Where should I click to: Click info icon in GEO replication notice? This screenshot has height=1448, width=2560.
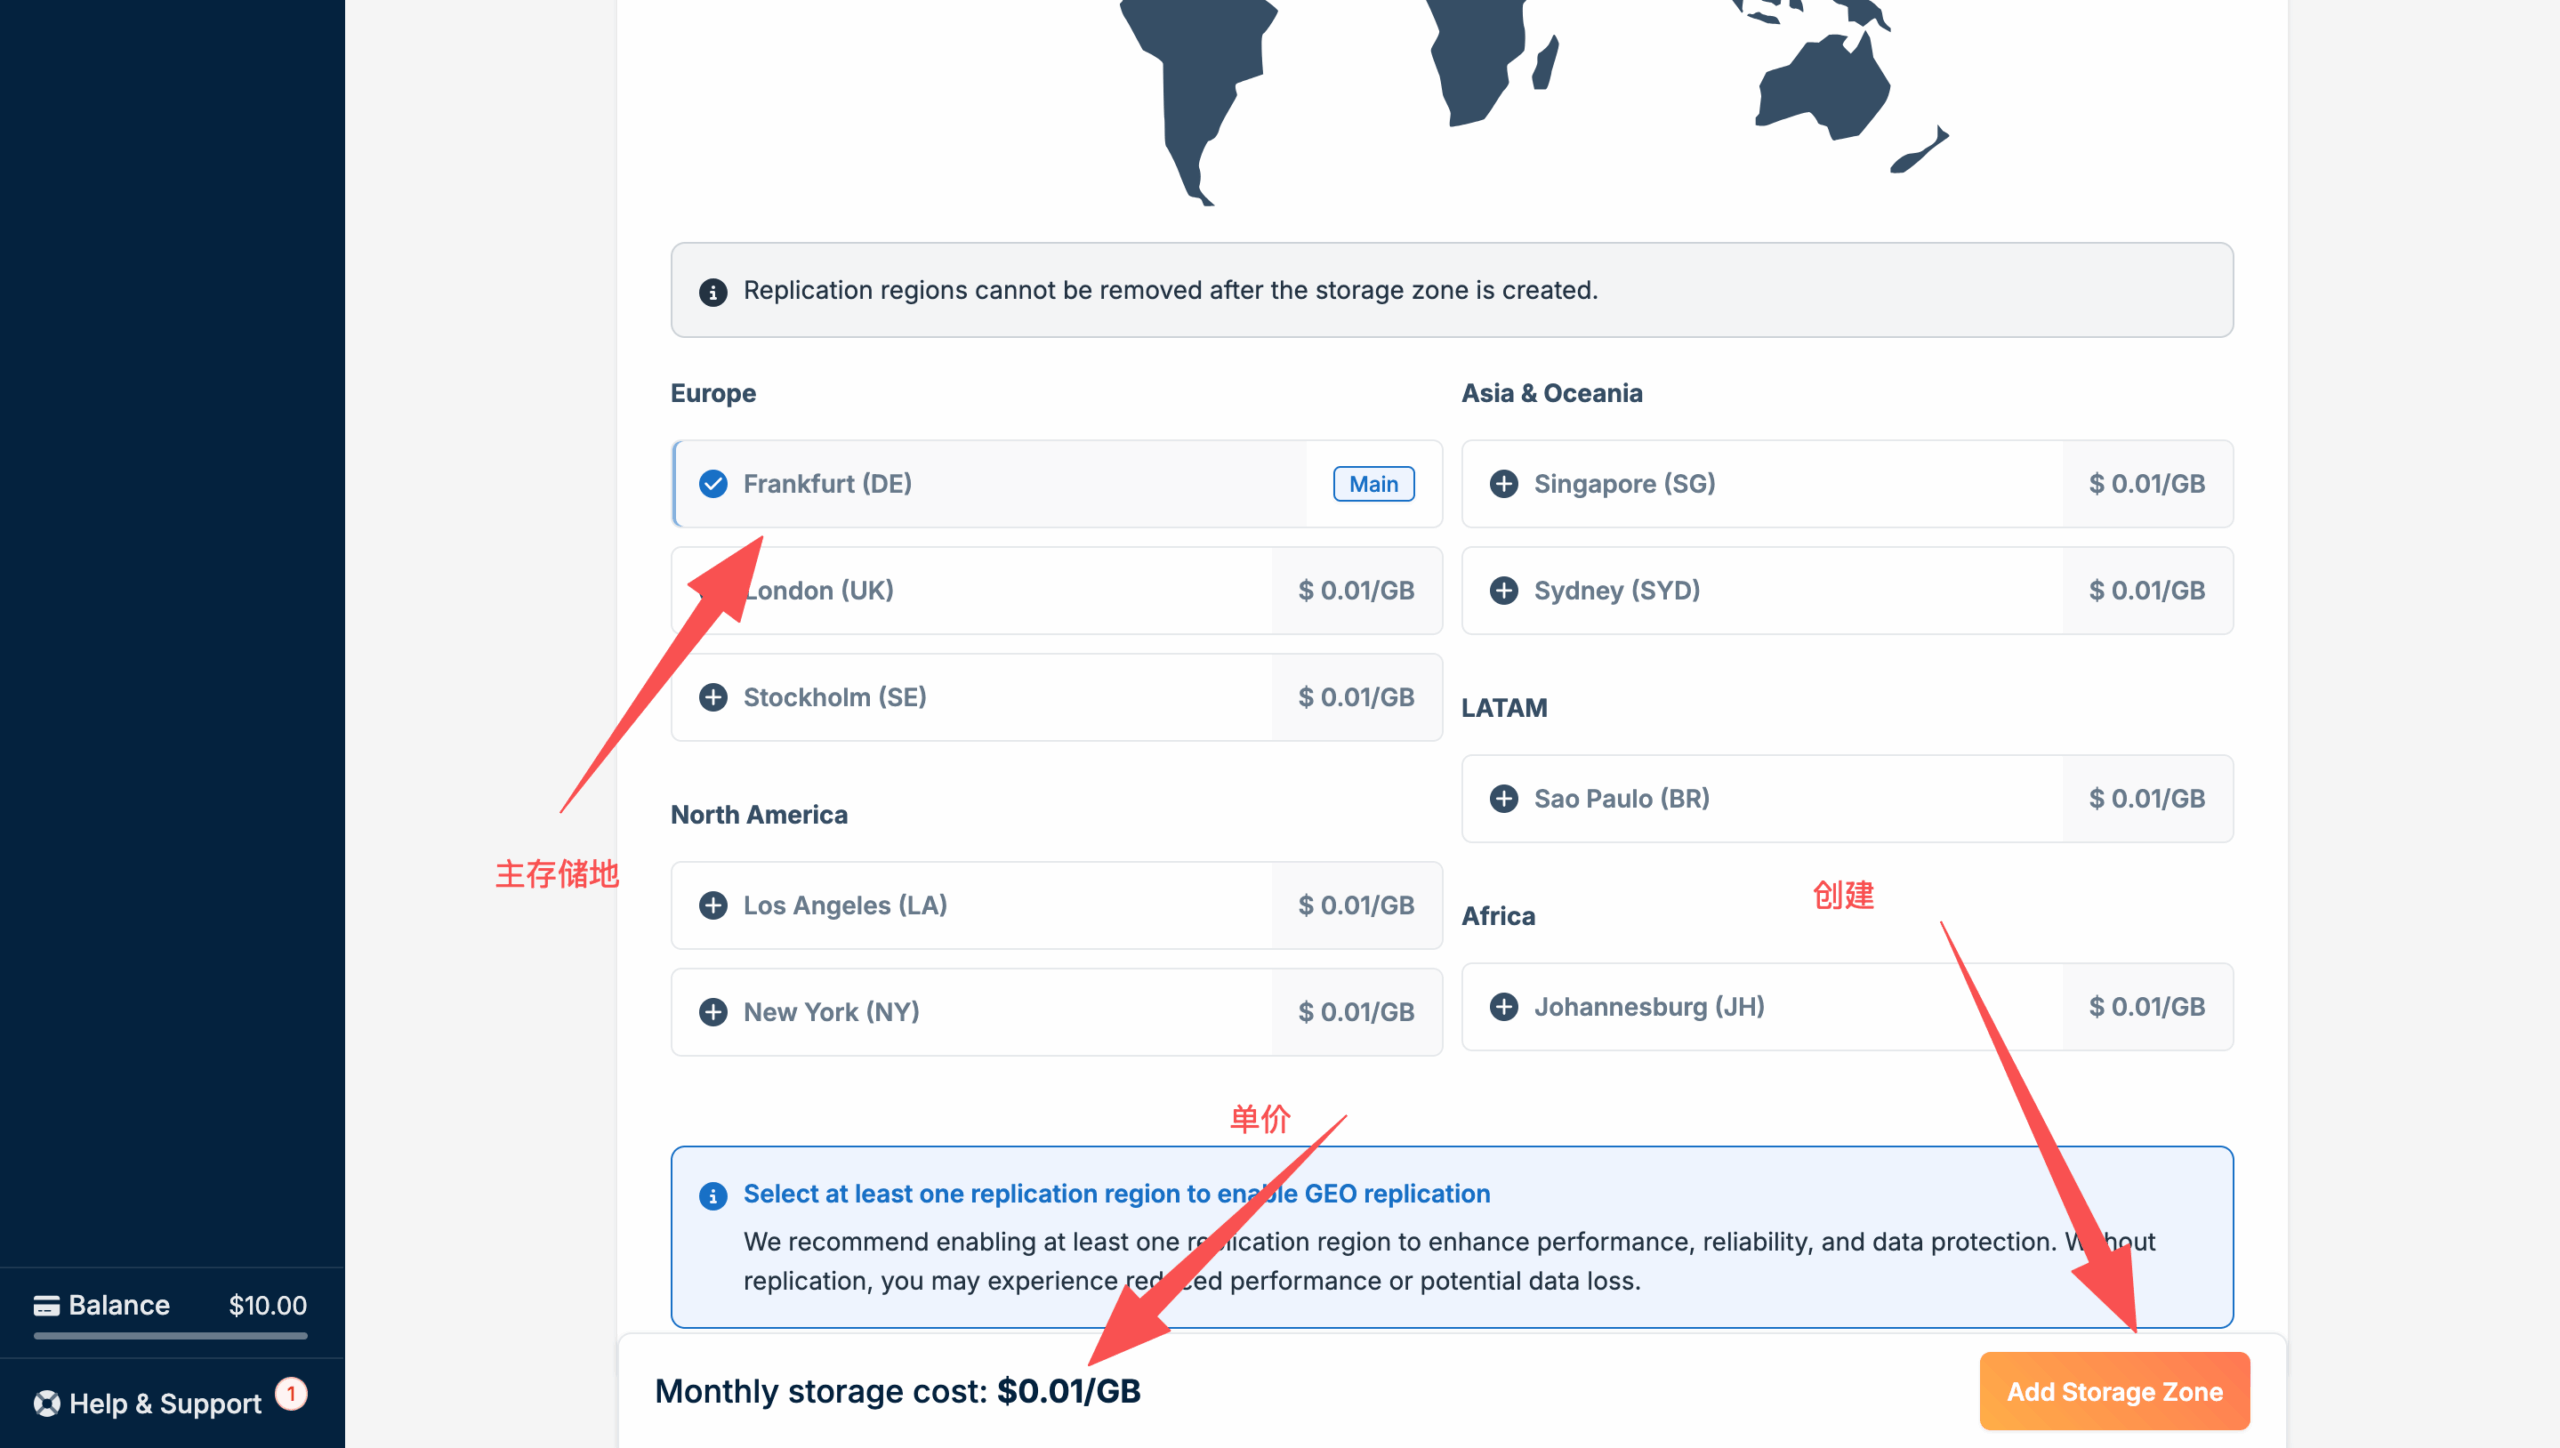(x=713, y=1196)
